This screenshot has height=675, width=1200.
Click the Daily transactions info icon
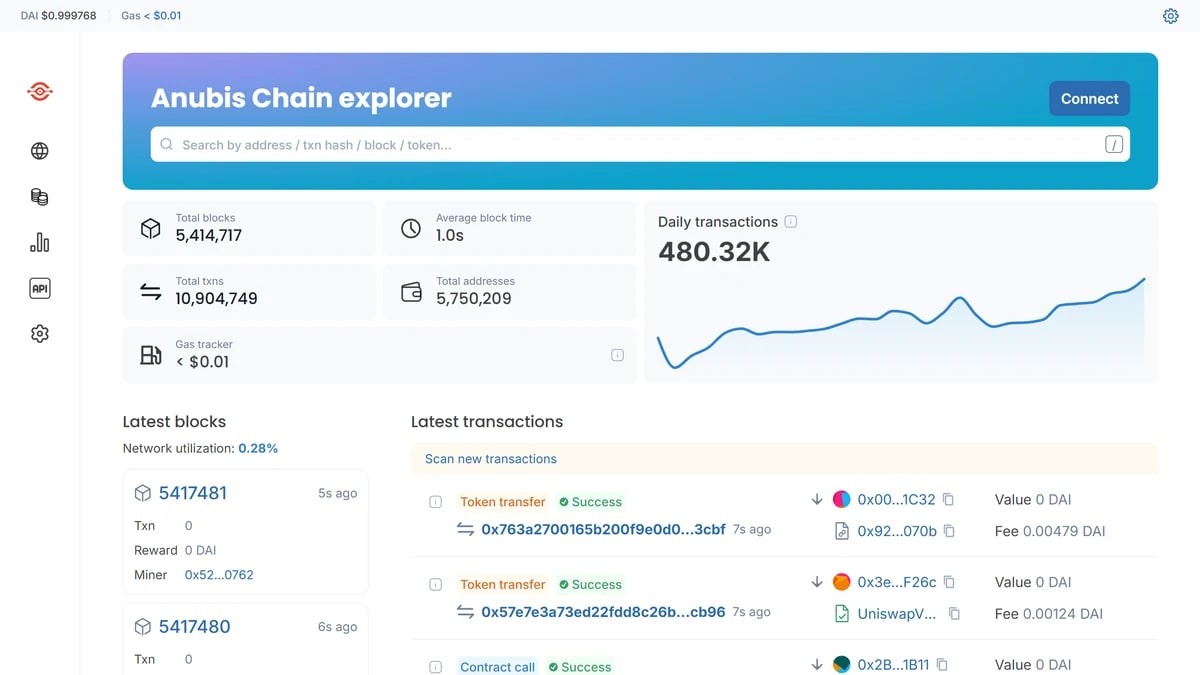[x=791, y=222]
